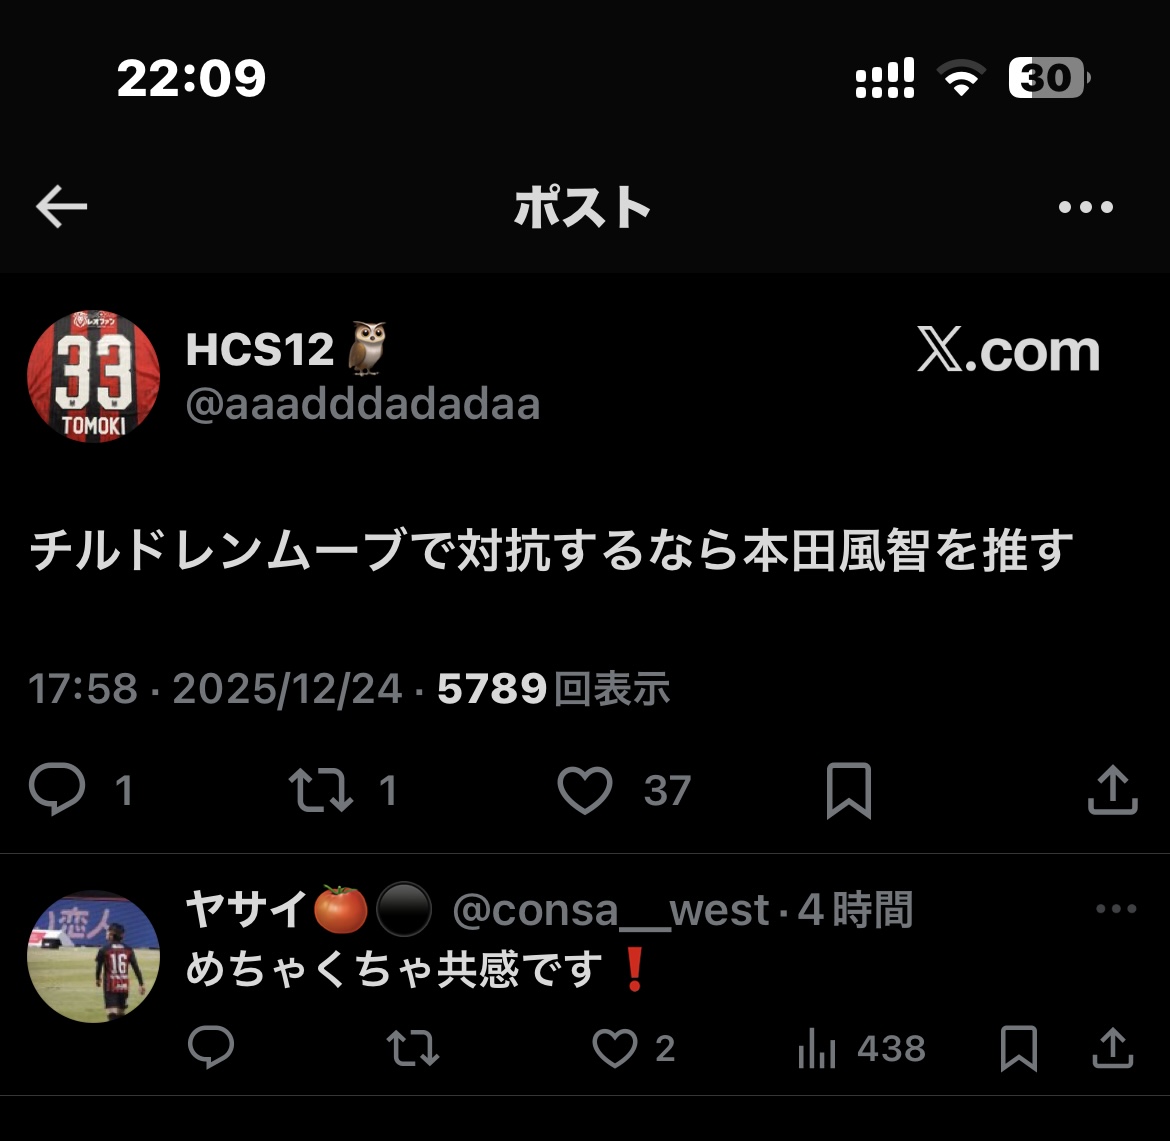
Task: Open the @aaadddadadaa profile handle
Action: click(363, 404)
